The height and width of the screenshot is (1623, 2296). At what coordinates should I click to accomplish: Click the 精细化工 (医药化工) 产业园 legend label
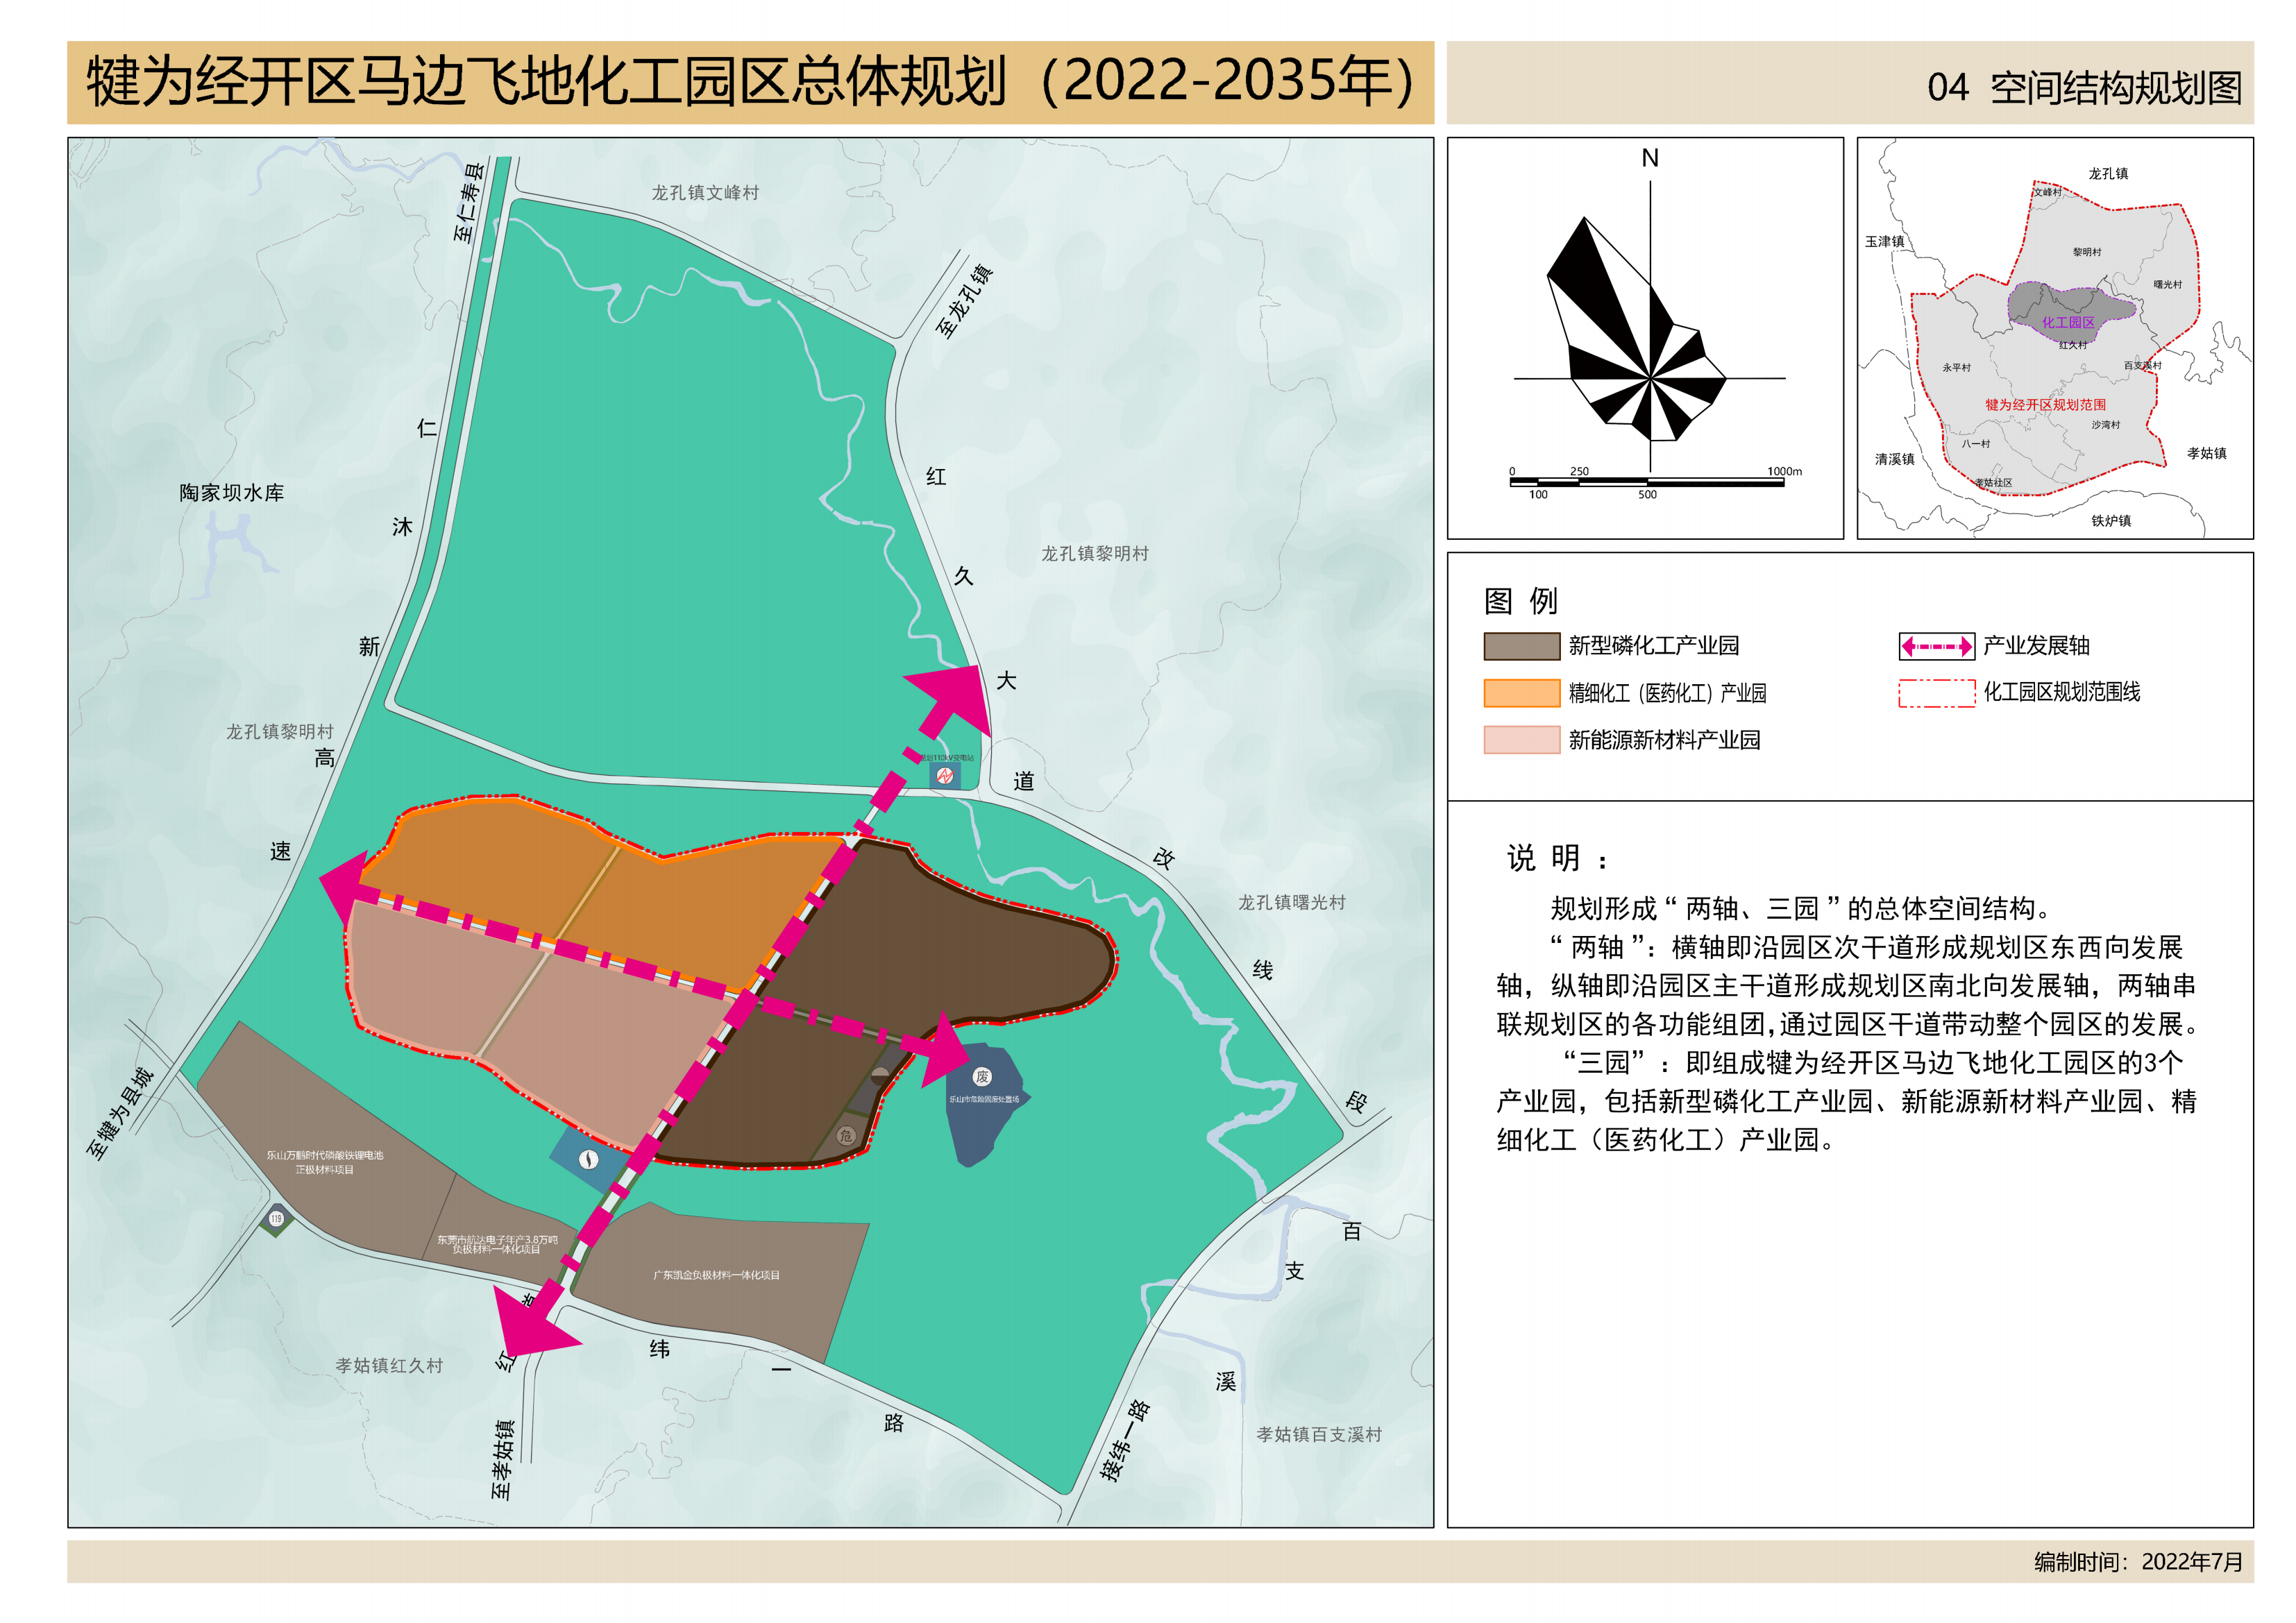1667,693
